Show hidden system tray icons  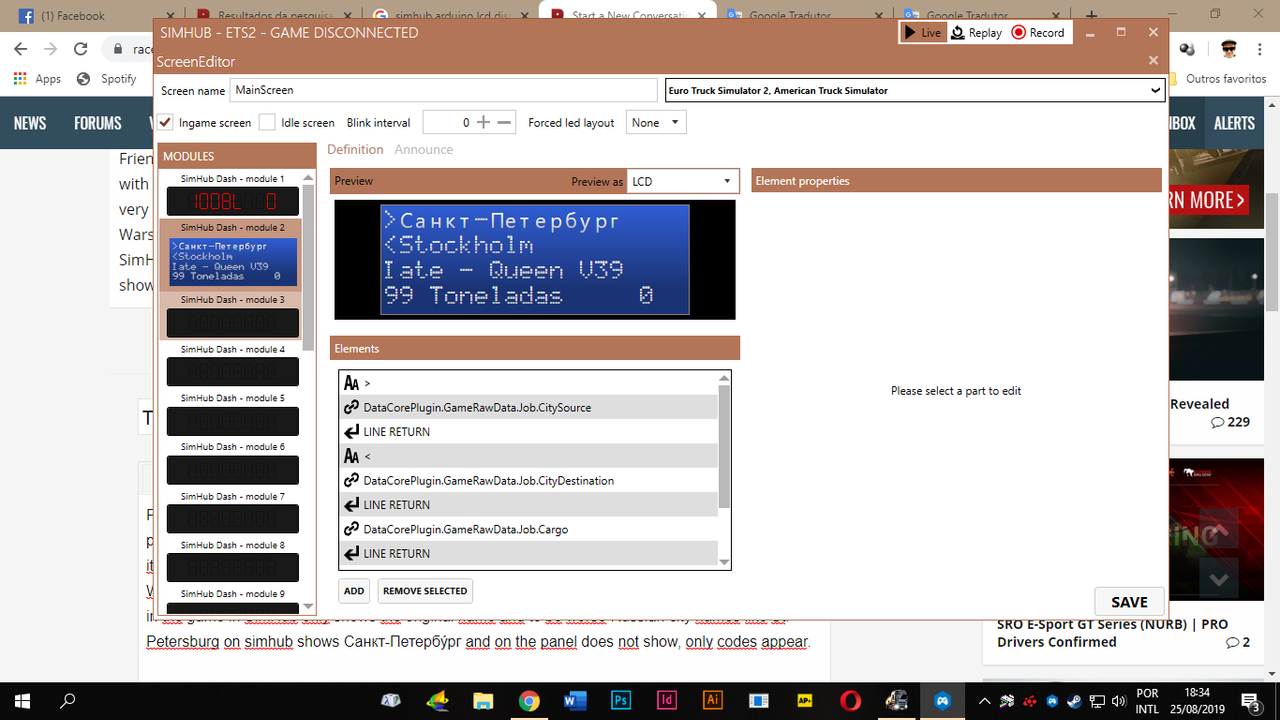(984, 700)
